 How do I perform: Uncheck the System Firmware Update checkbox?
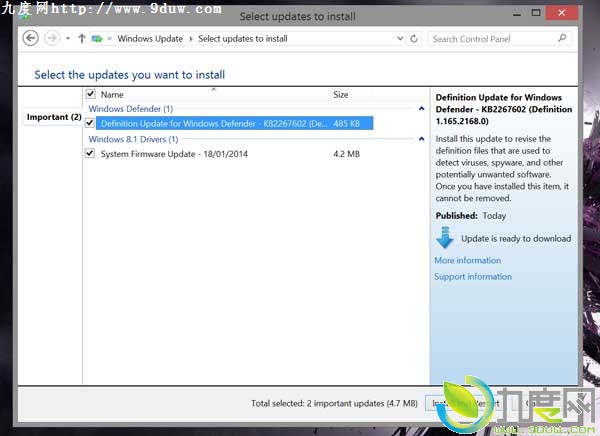(x=90, y=153)
